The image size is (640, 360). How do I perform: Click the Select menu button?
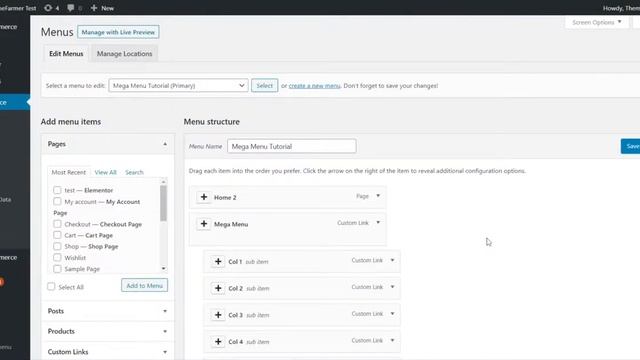(264, 85)
